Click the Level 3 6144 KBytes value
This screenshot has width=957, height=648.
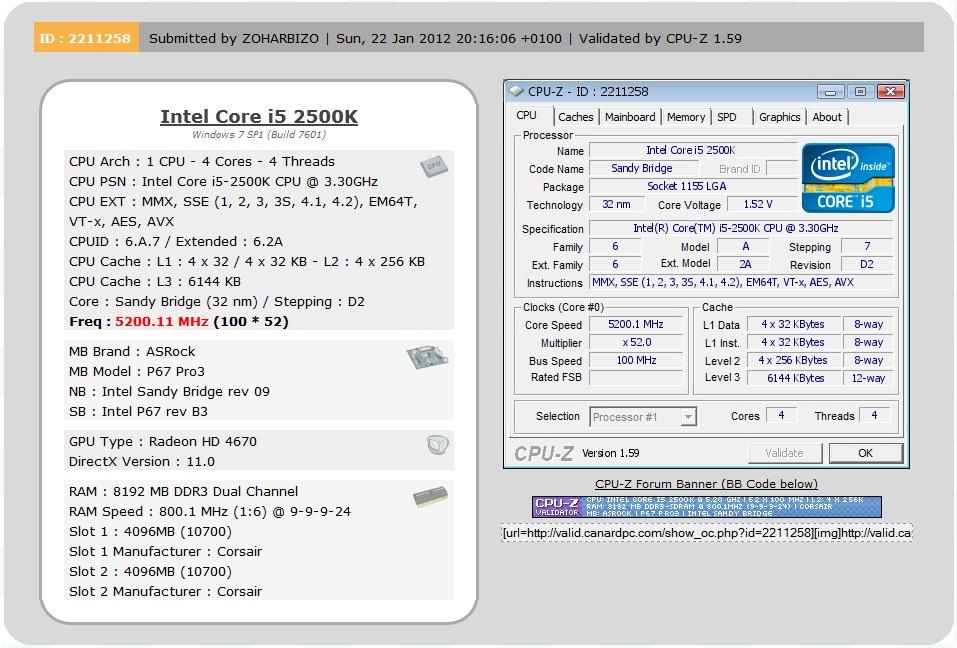792,378
